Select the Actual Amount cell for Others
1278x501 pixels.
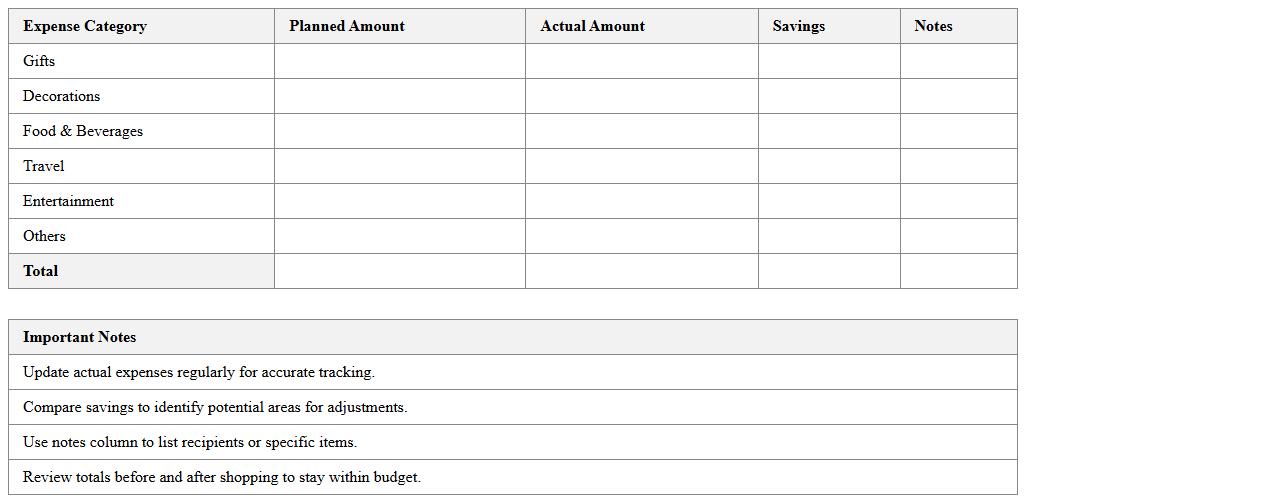coord(641,236)
